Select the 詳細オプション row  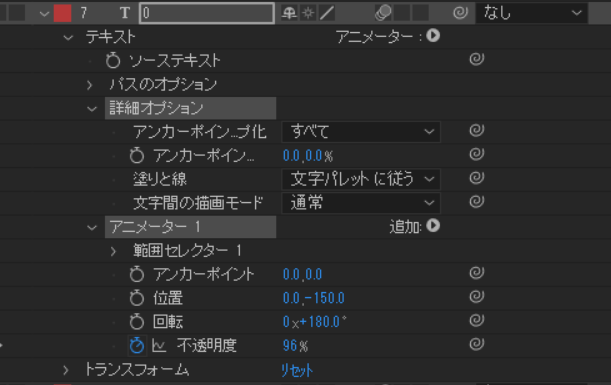coord(191,108)
